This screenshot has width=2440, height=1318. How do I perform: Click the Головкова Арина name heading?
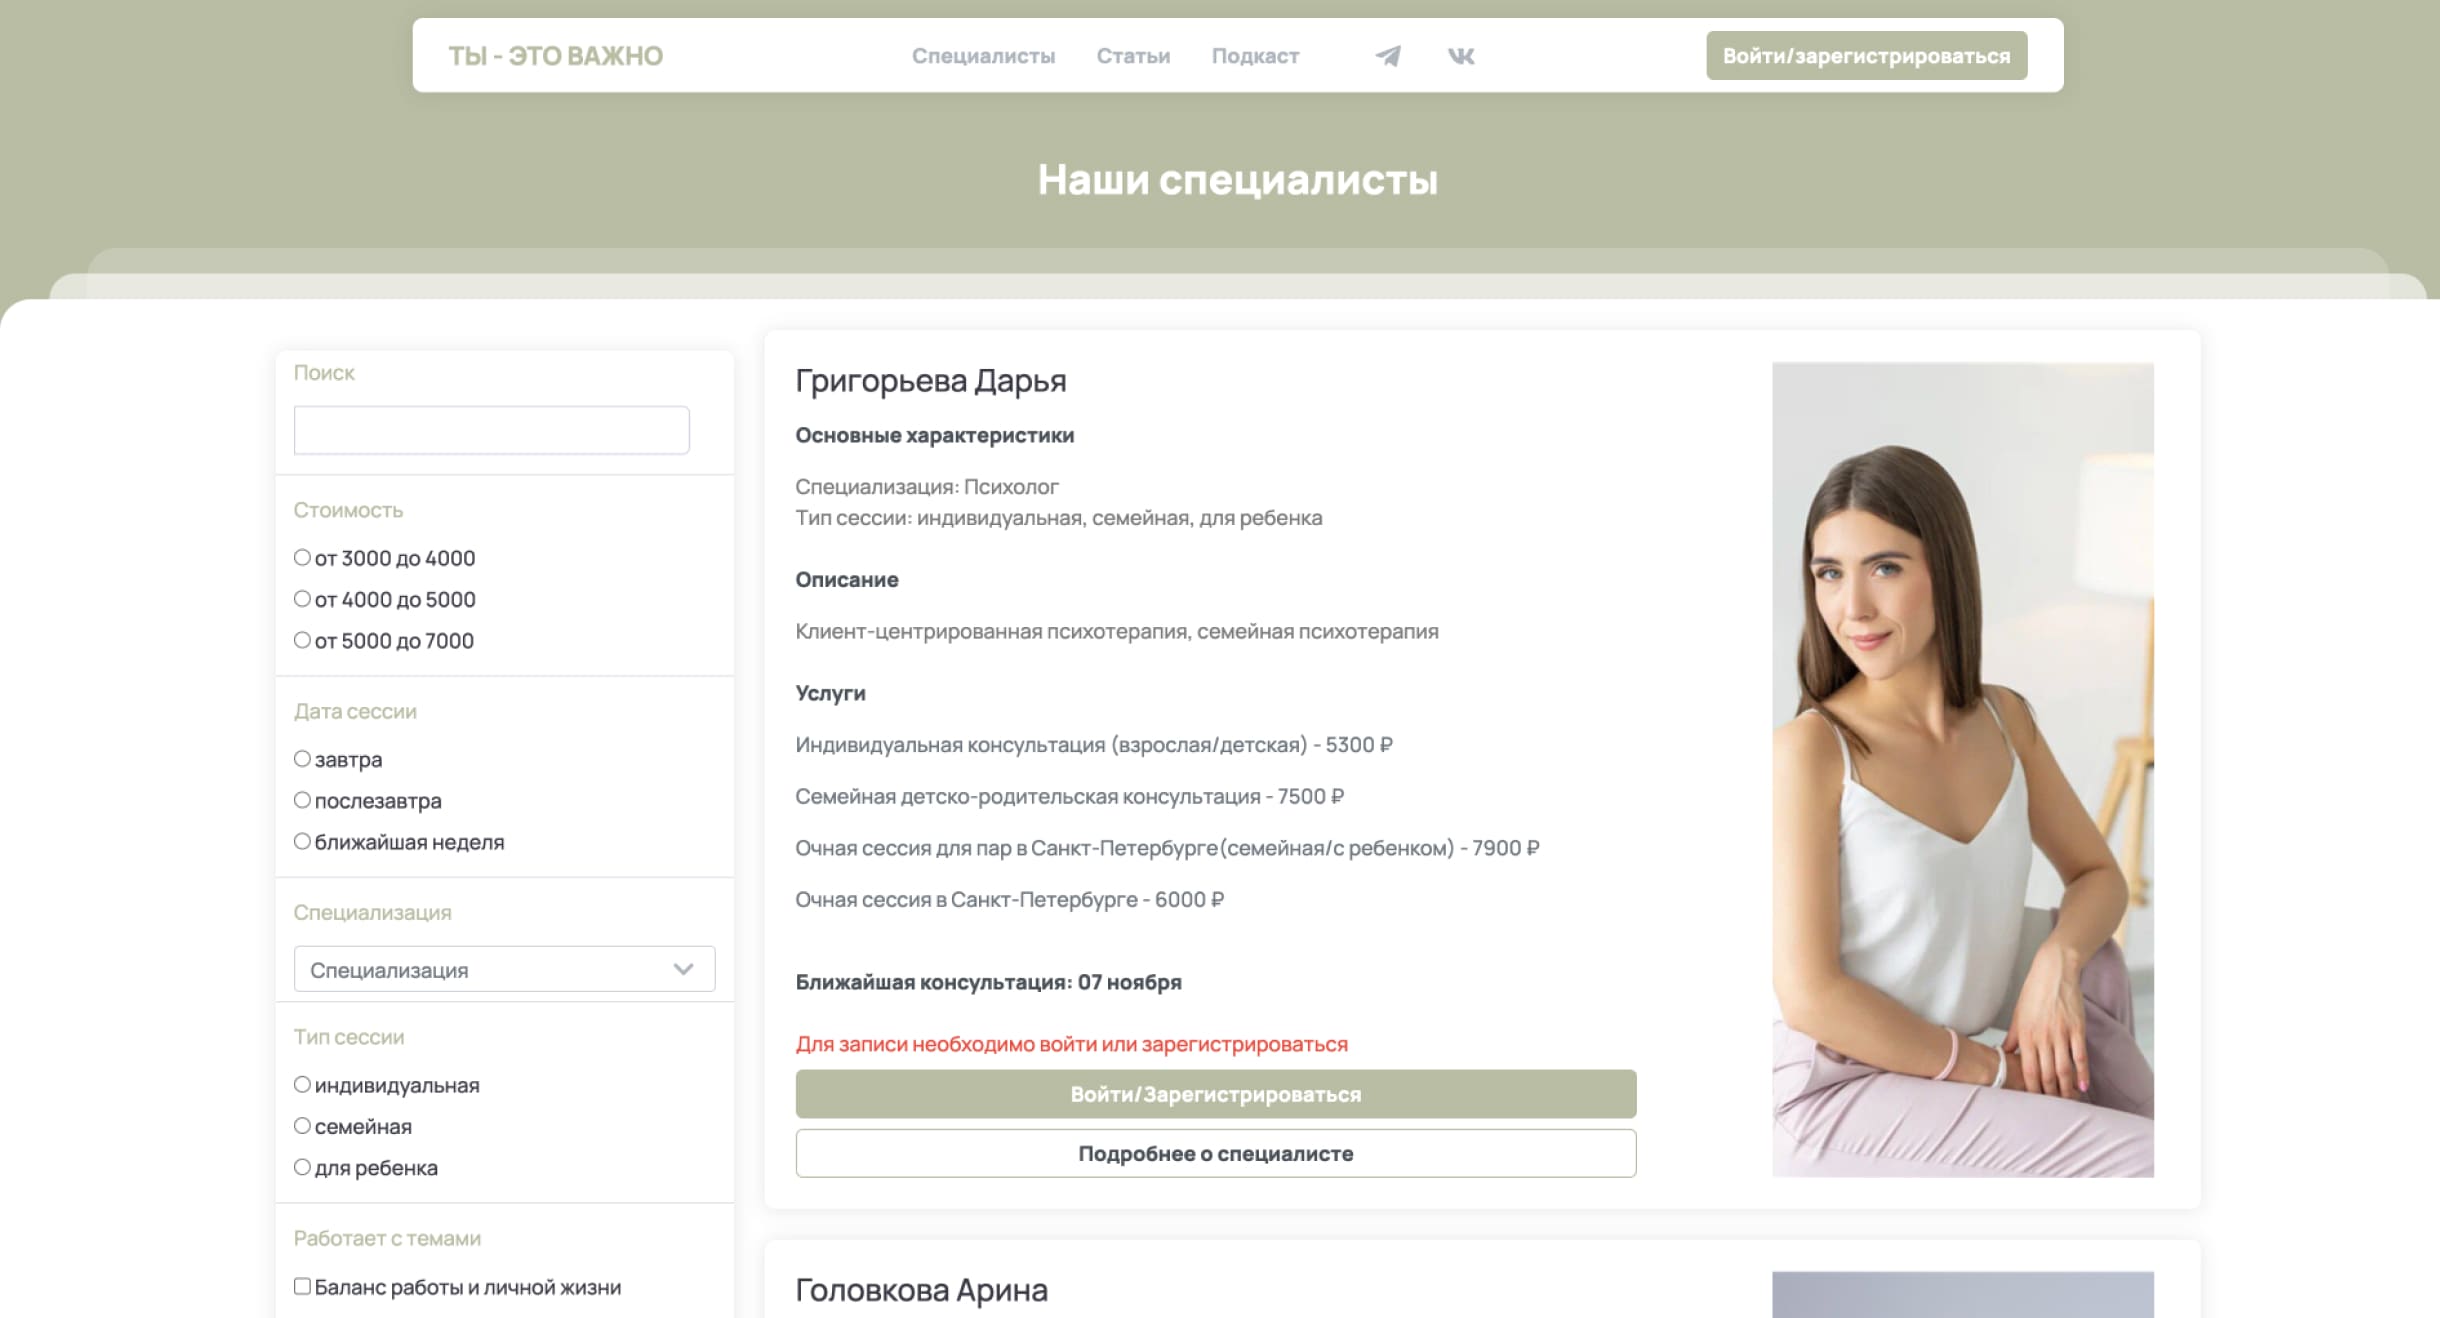(x=921, y=1290)
